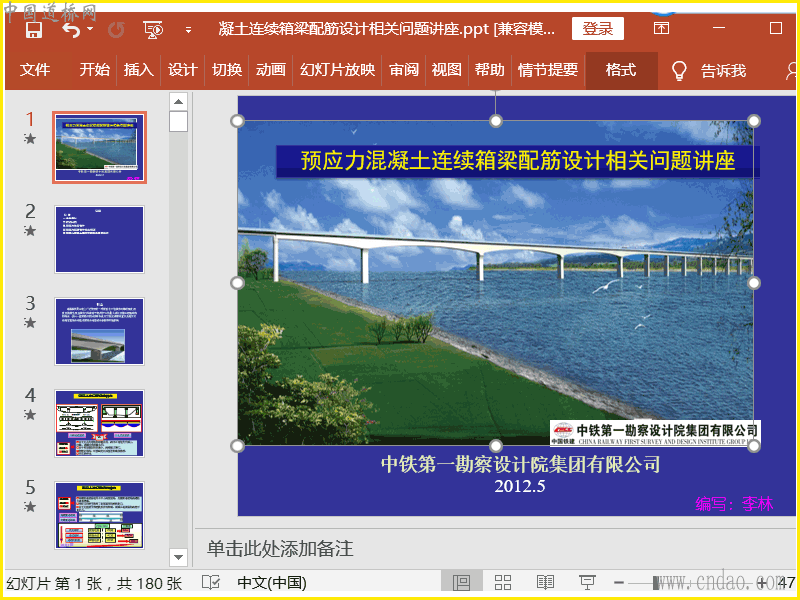Open the 设计 (Design) tab

[182, 70]
